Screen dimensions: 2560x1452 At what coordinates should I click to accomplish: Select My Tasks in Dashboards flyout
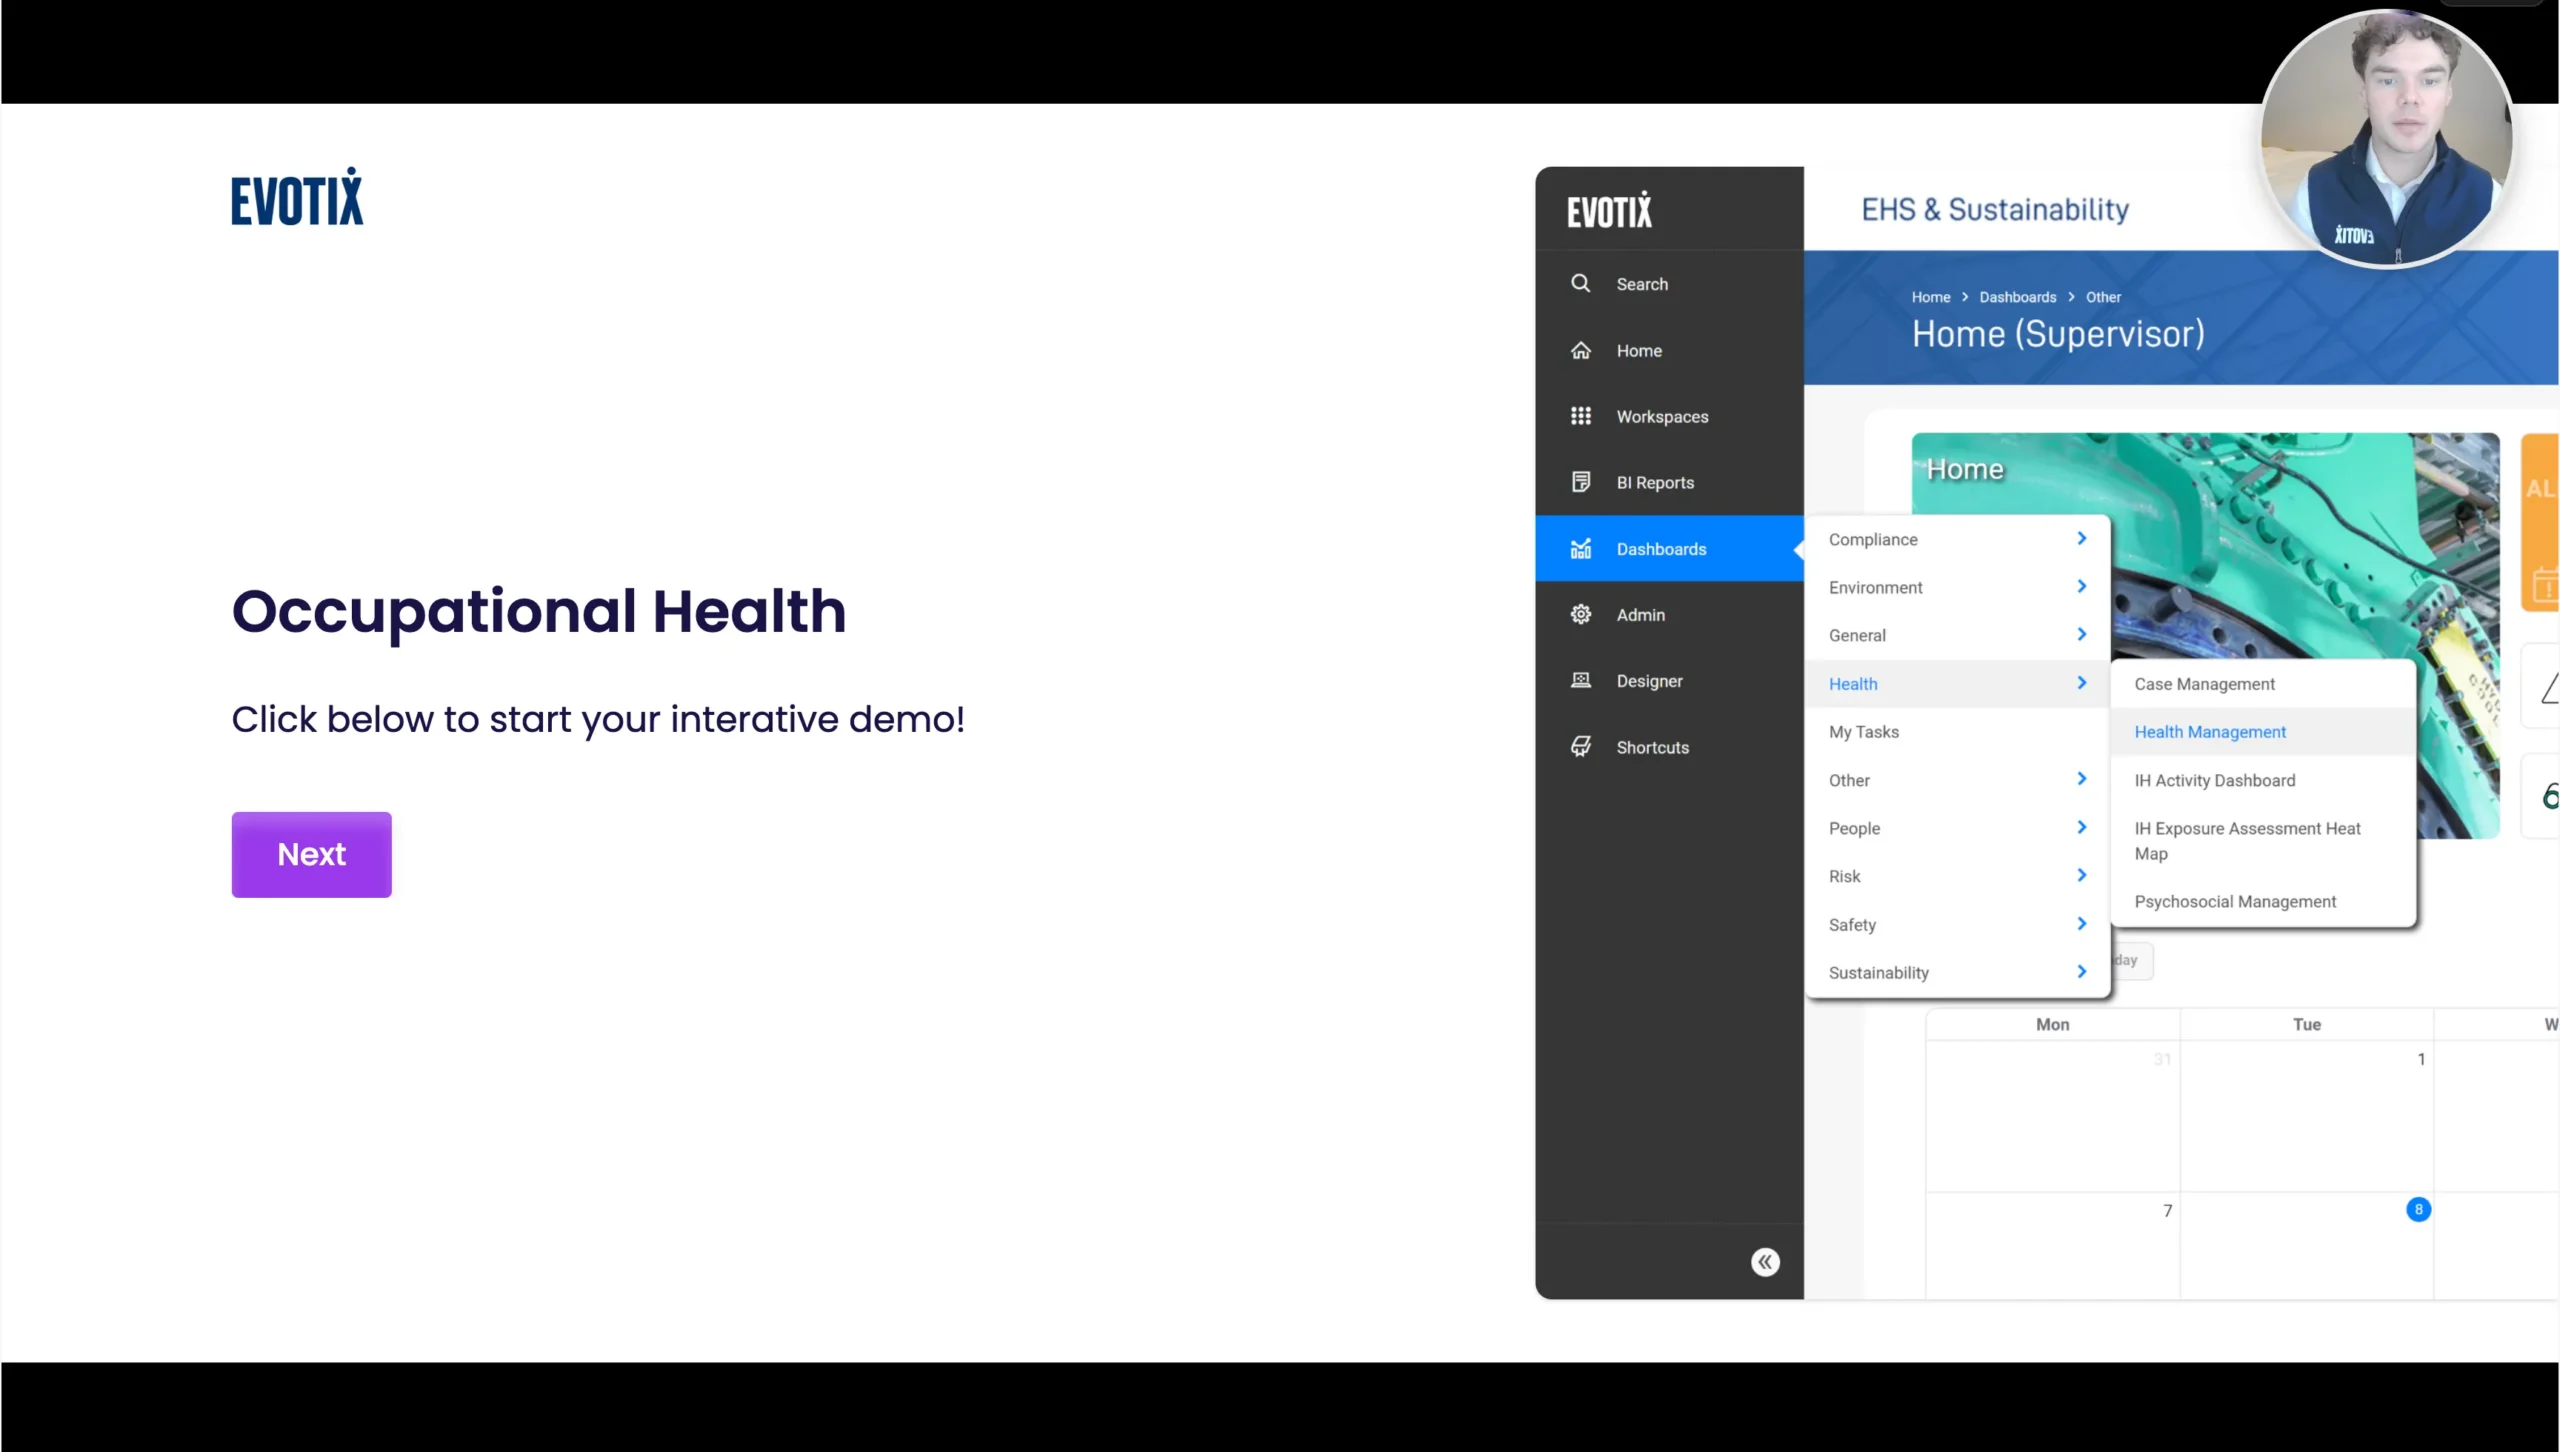coord(1957,731)
